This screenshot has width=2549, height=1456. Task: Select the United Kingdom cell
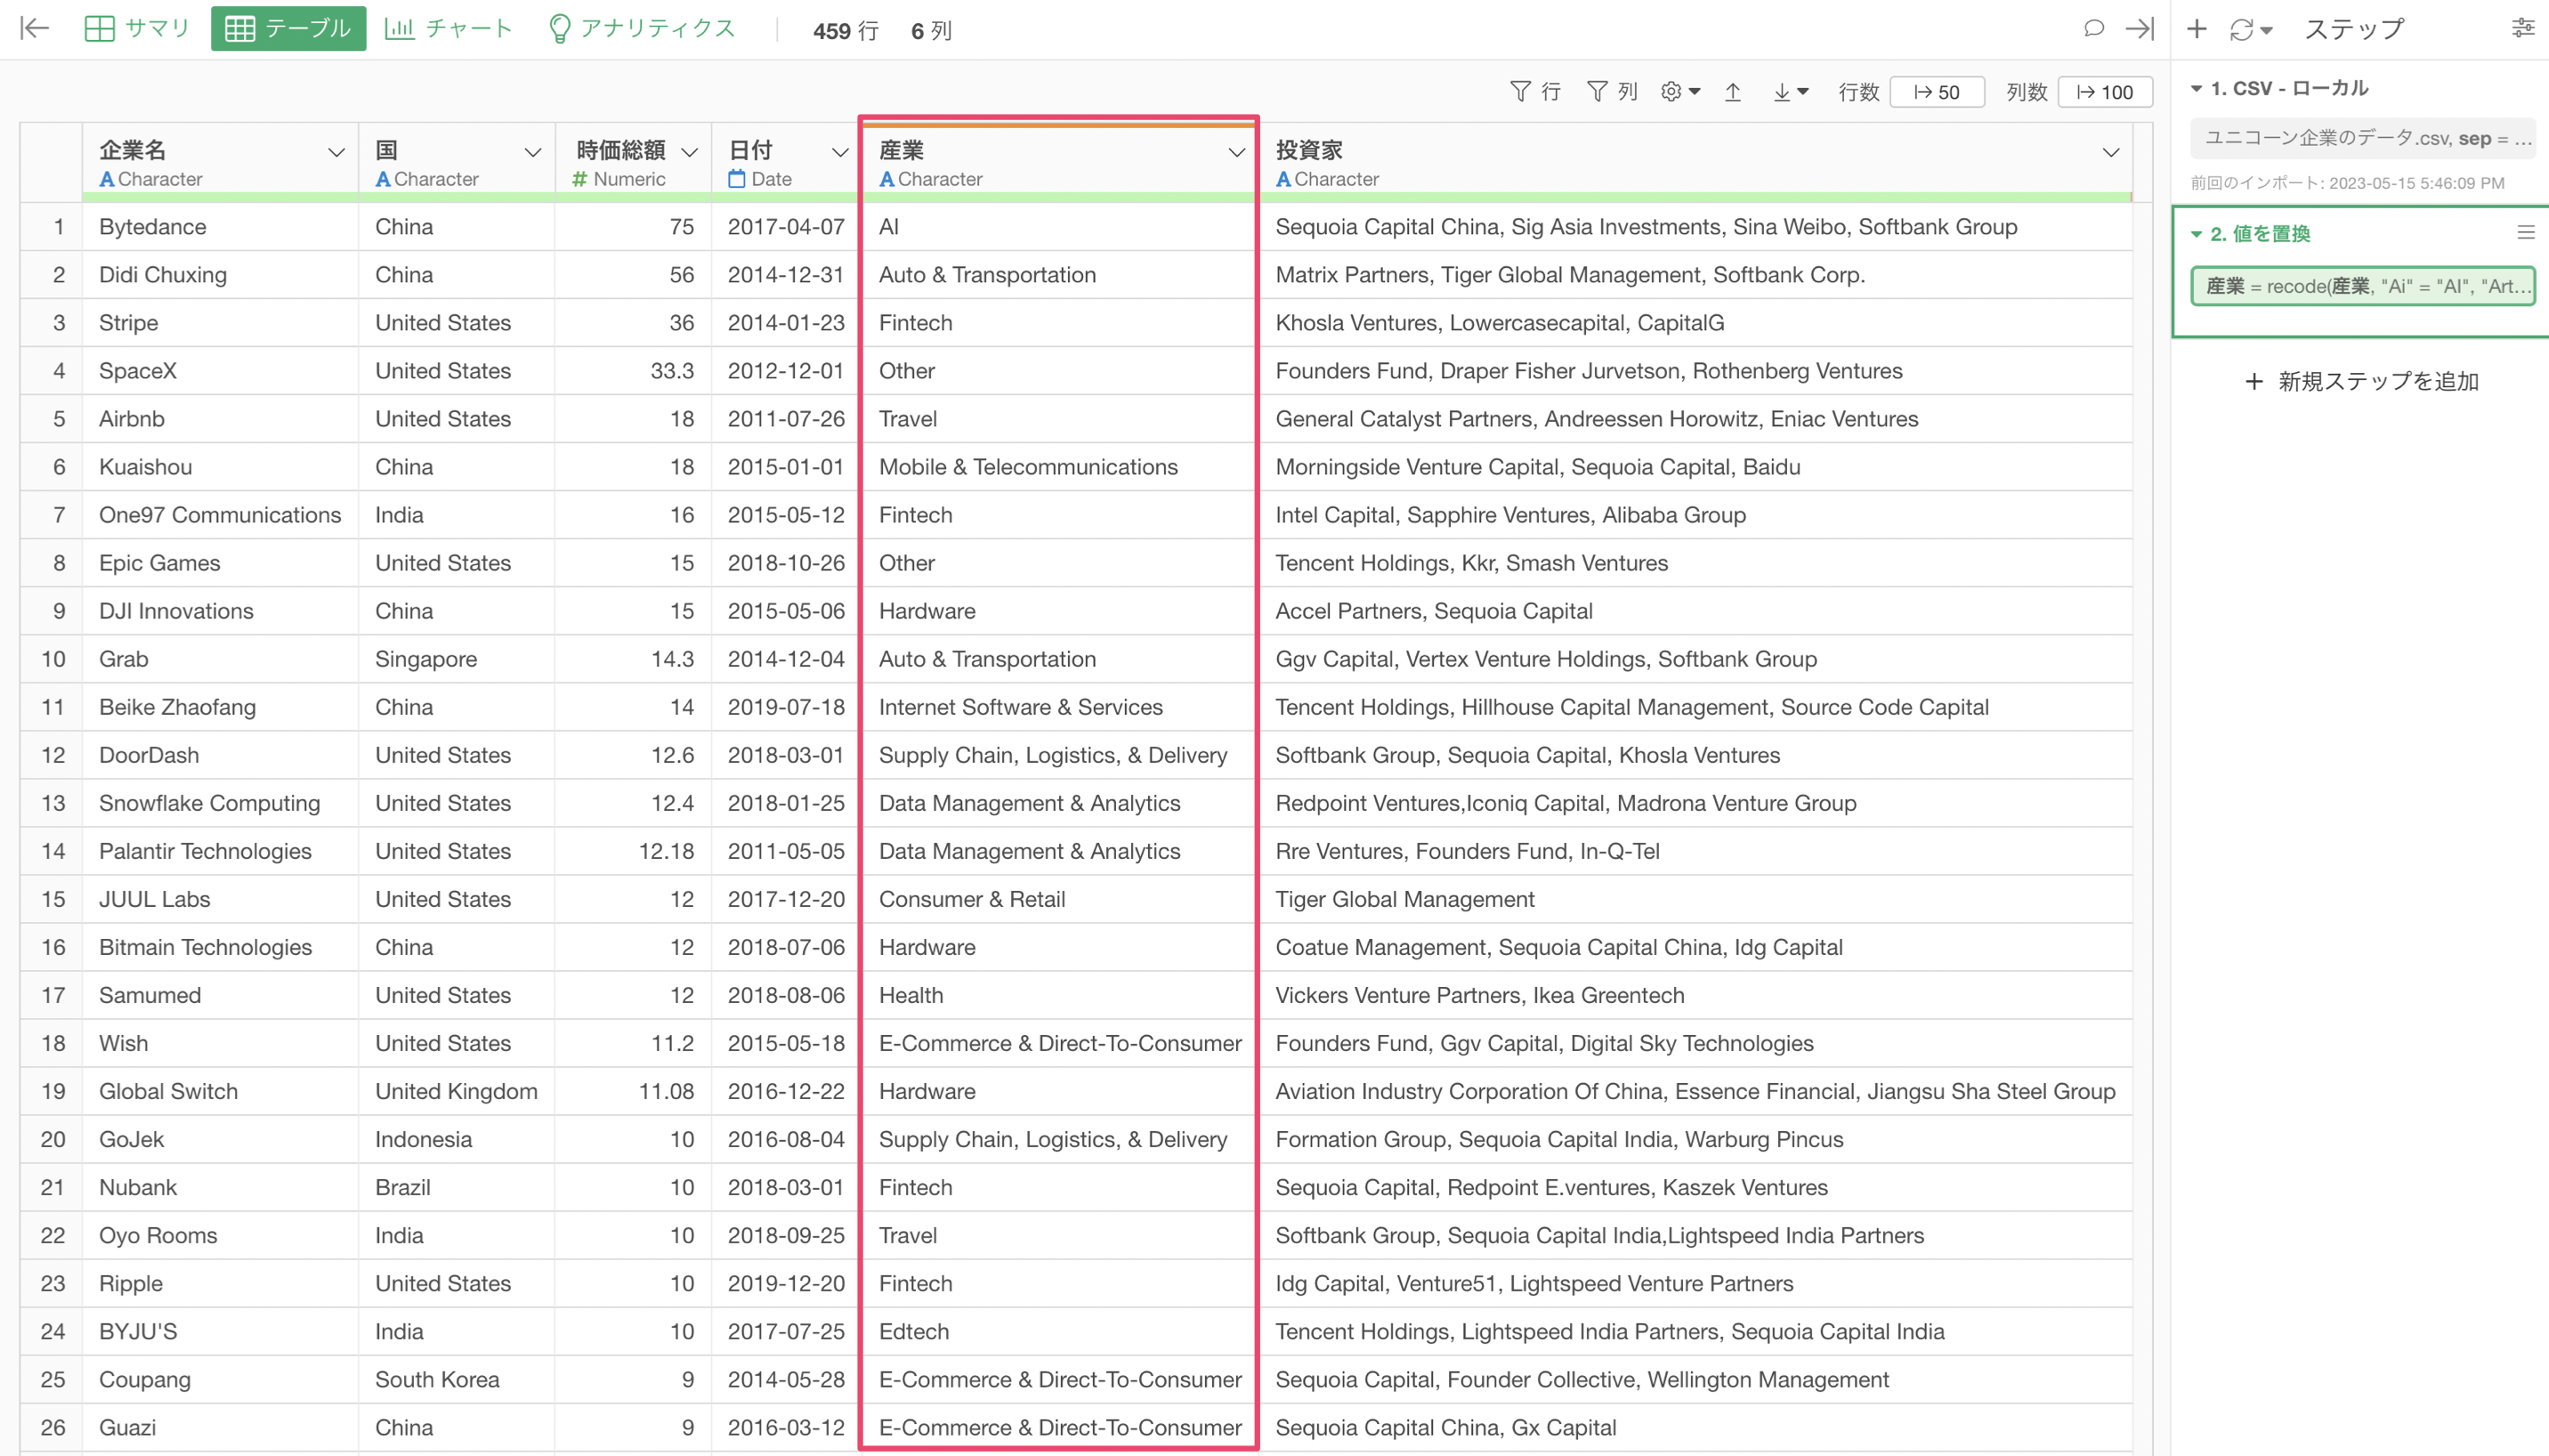pos(456,1091)
